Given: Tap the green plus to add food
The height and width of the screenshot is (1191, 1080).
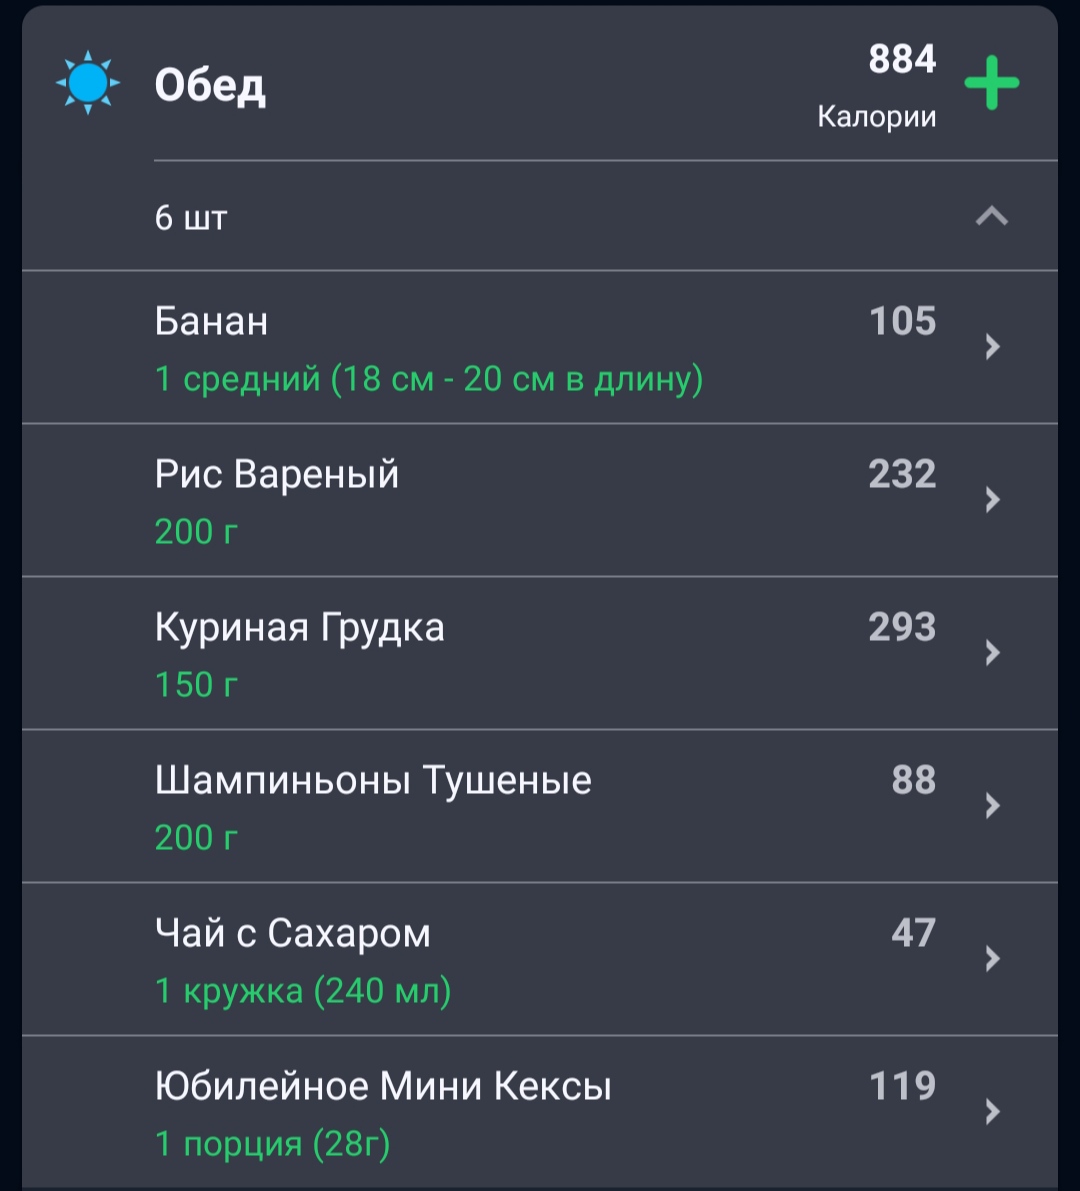Looking at the screenshot, I should 991,83.
